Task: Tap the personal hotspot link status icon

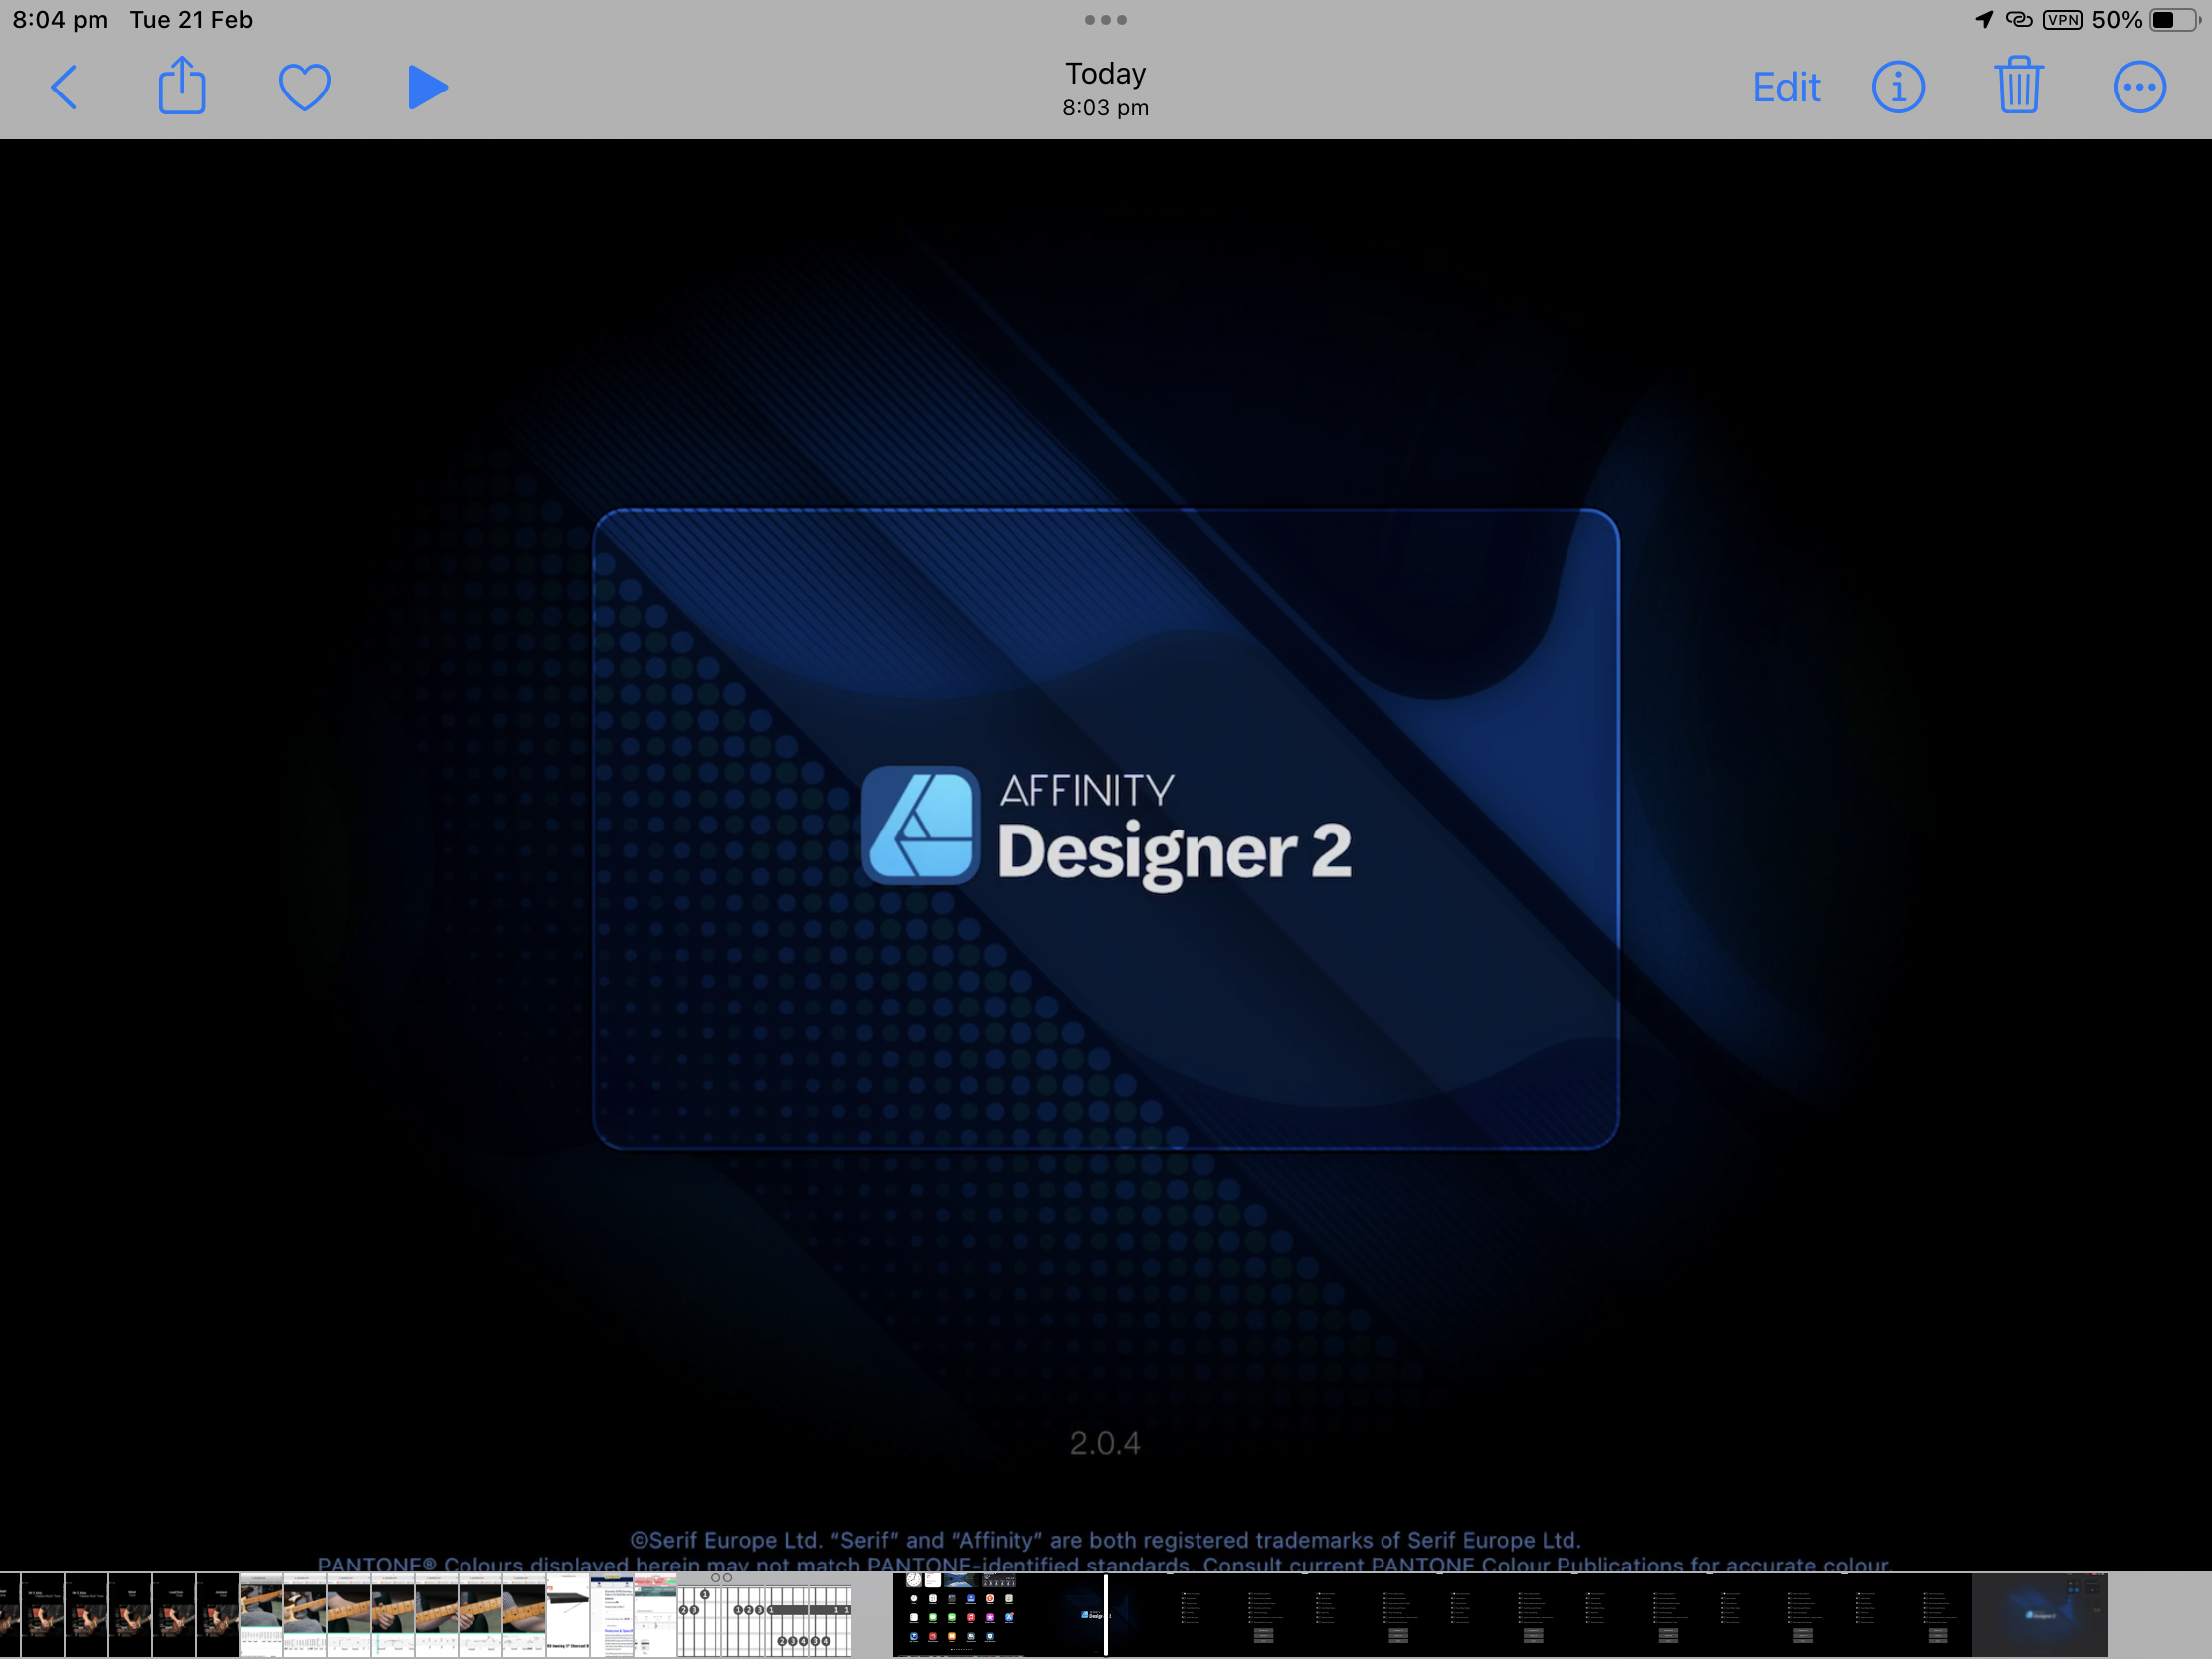Action: [2018, 20]
